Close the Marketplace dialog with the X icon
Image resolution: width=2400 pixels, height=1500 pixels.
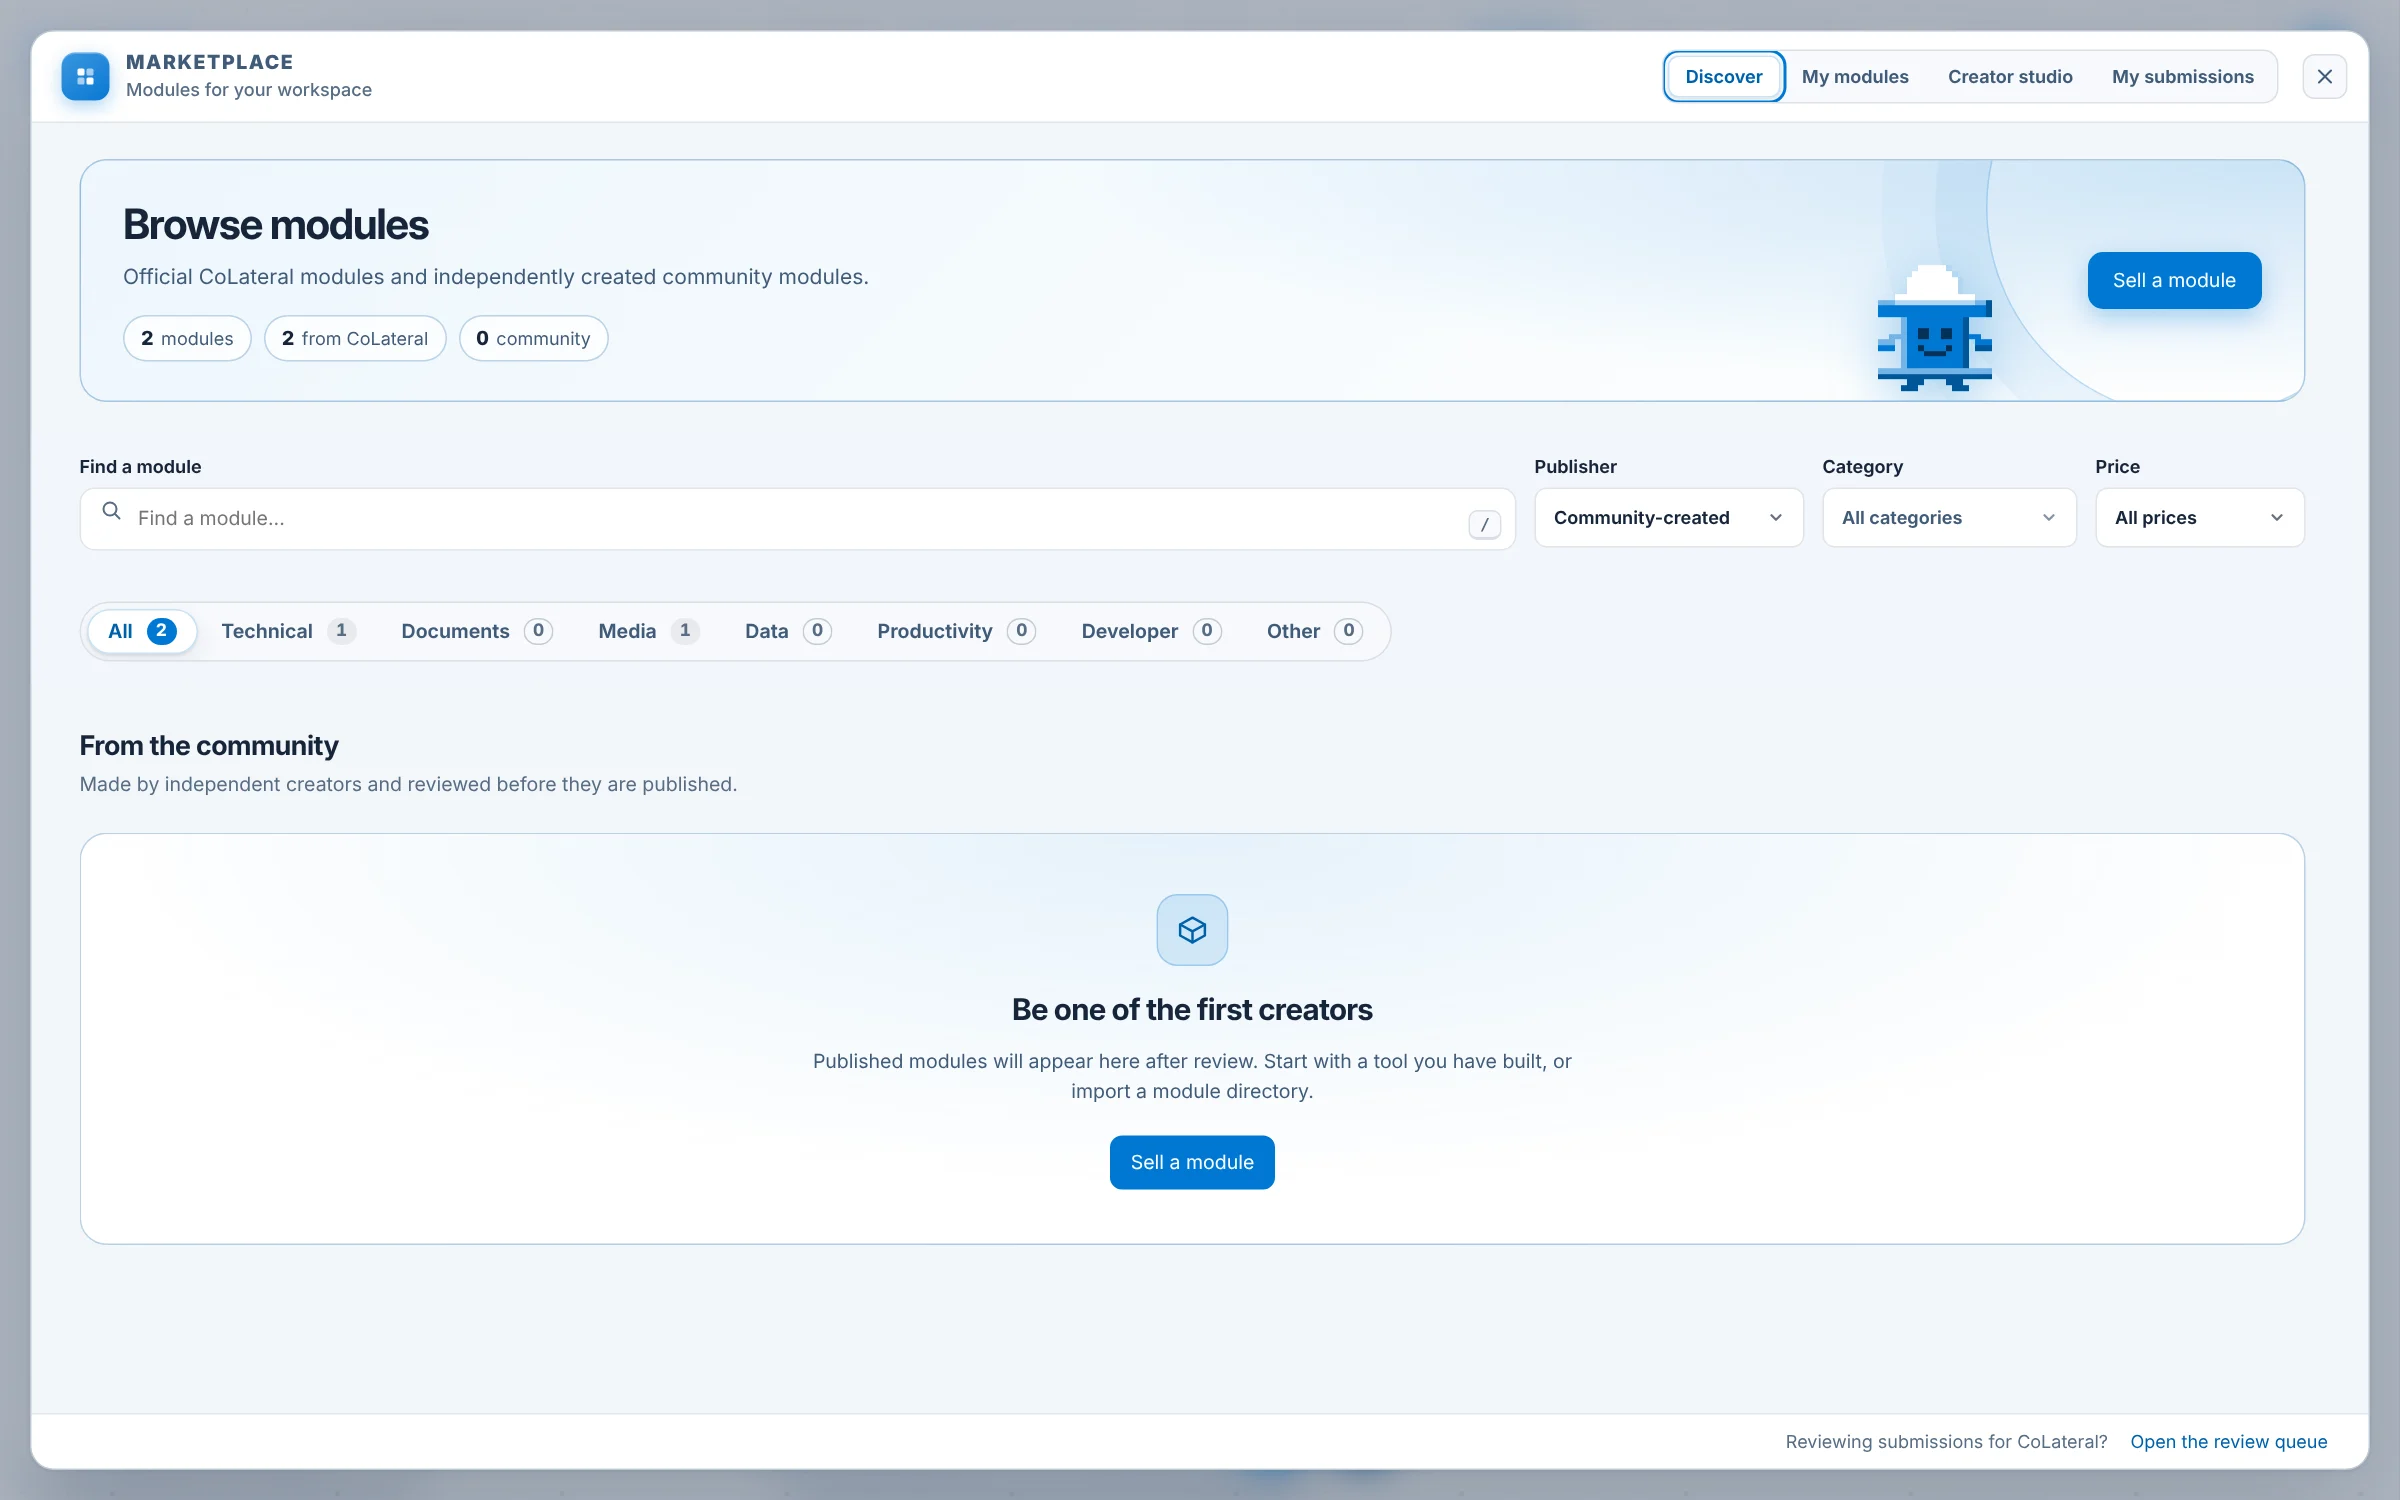2324,76
